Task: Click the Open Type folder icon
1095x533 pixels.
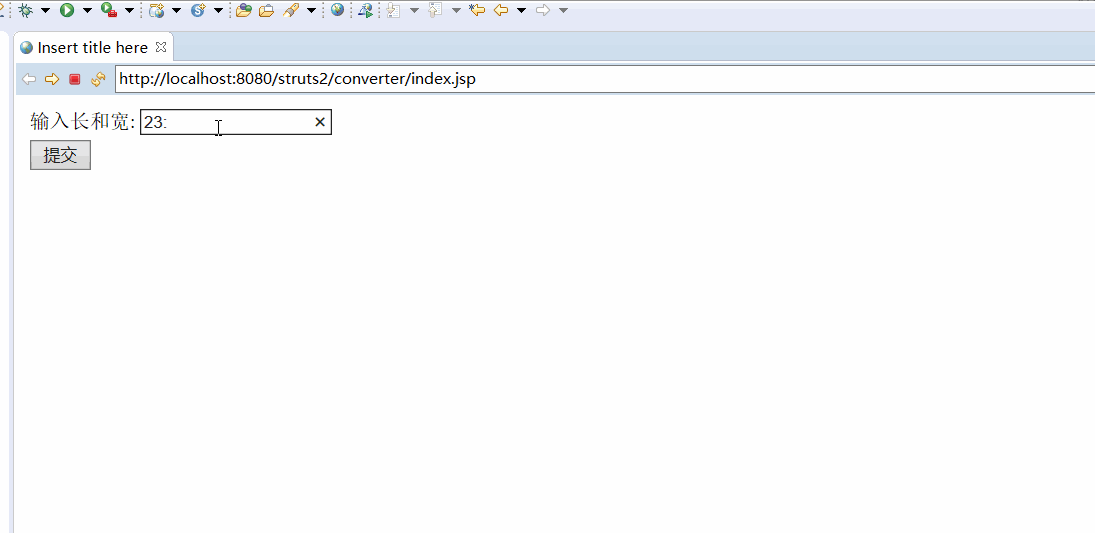Action: pyautogui.click(x=243, y=10)
